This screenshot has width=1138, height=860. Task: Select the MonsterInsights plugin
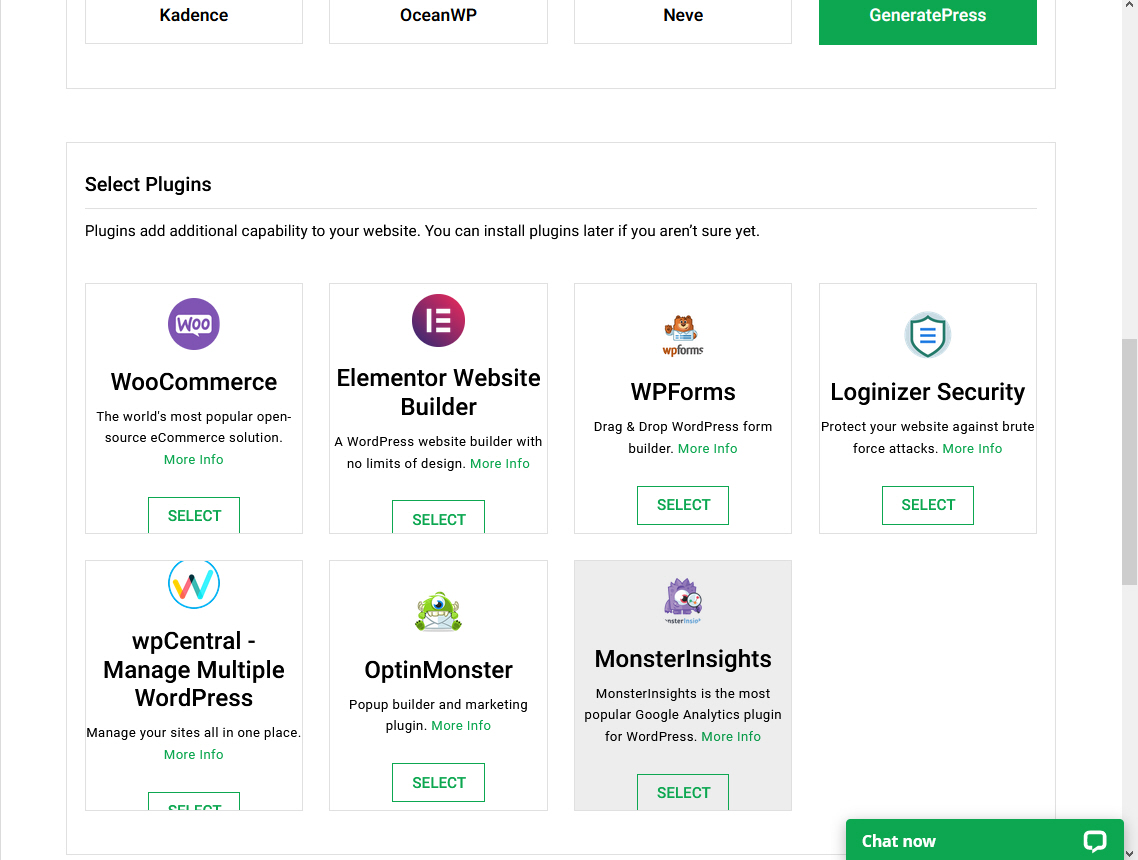[683, 792]
